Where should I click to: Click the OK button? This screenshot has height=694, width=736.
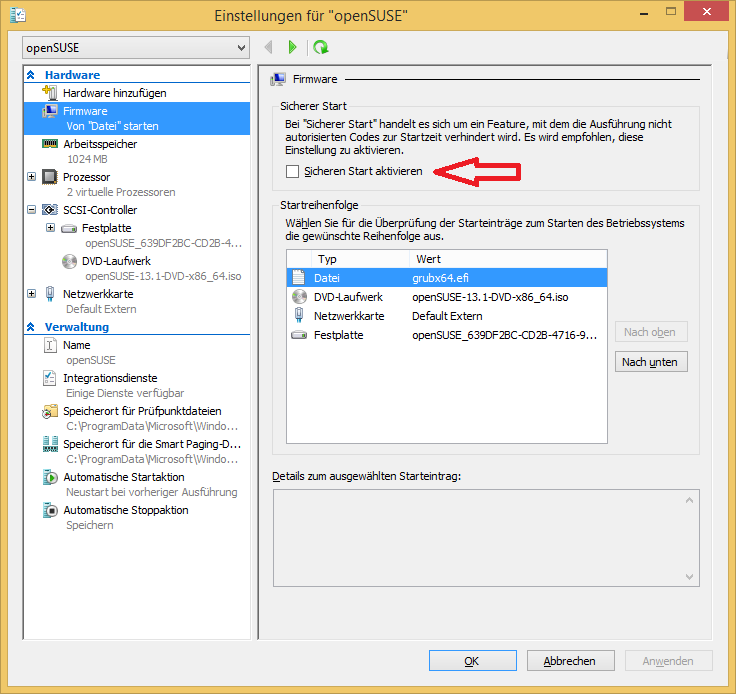(473, 661)
